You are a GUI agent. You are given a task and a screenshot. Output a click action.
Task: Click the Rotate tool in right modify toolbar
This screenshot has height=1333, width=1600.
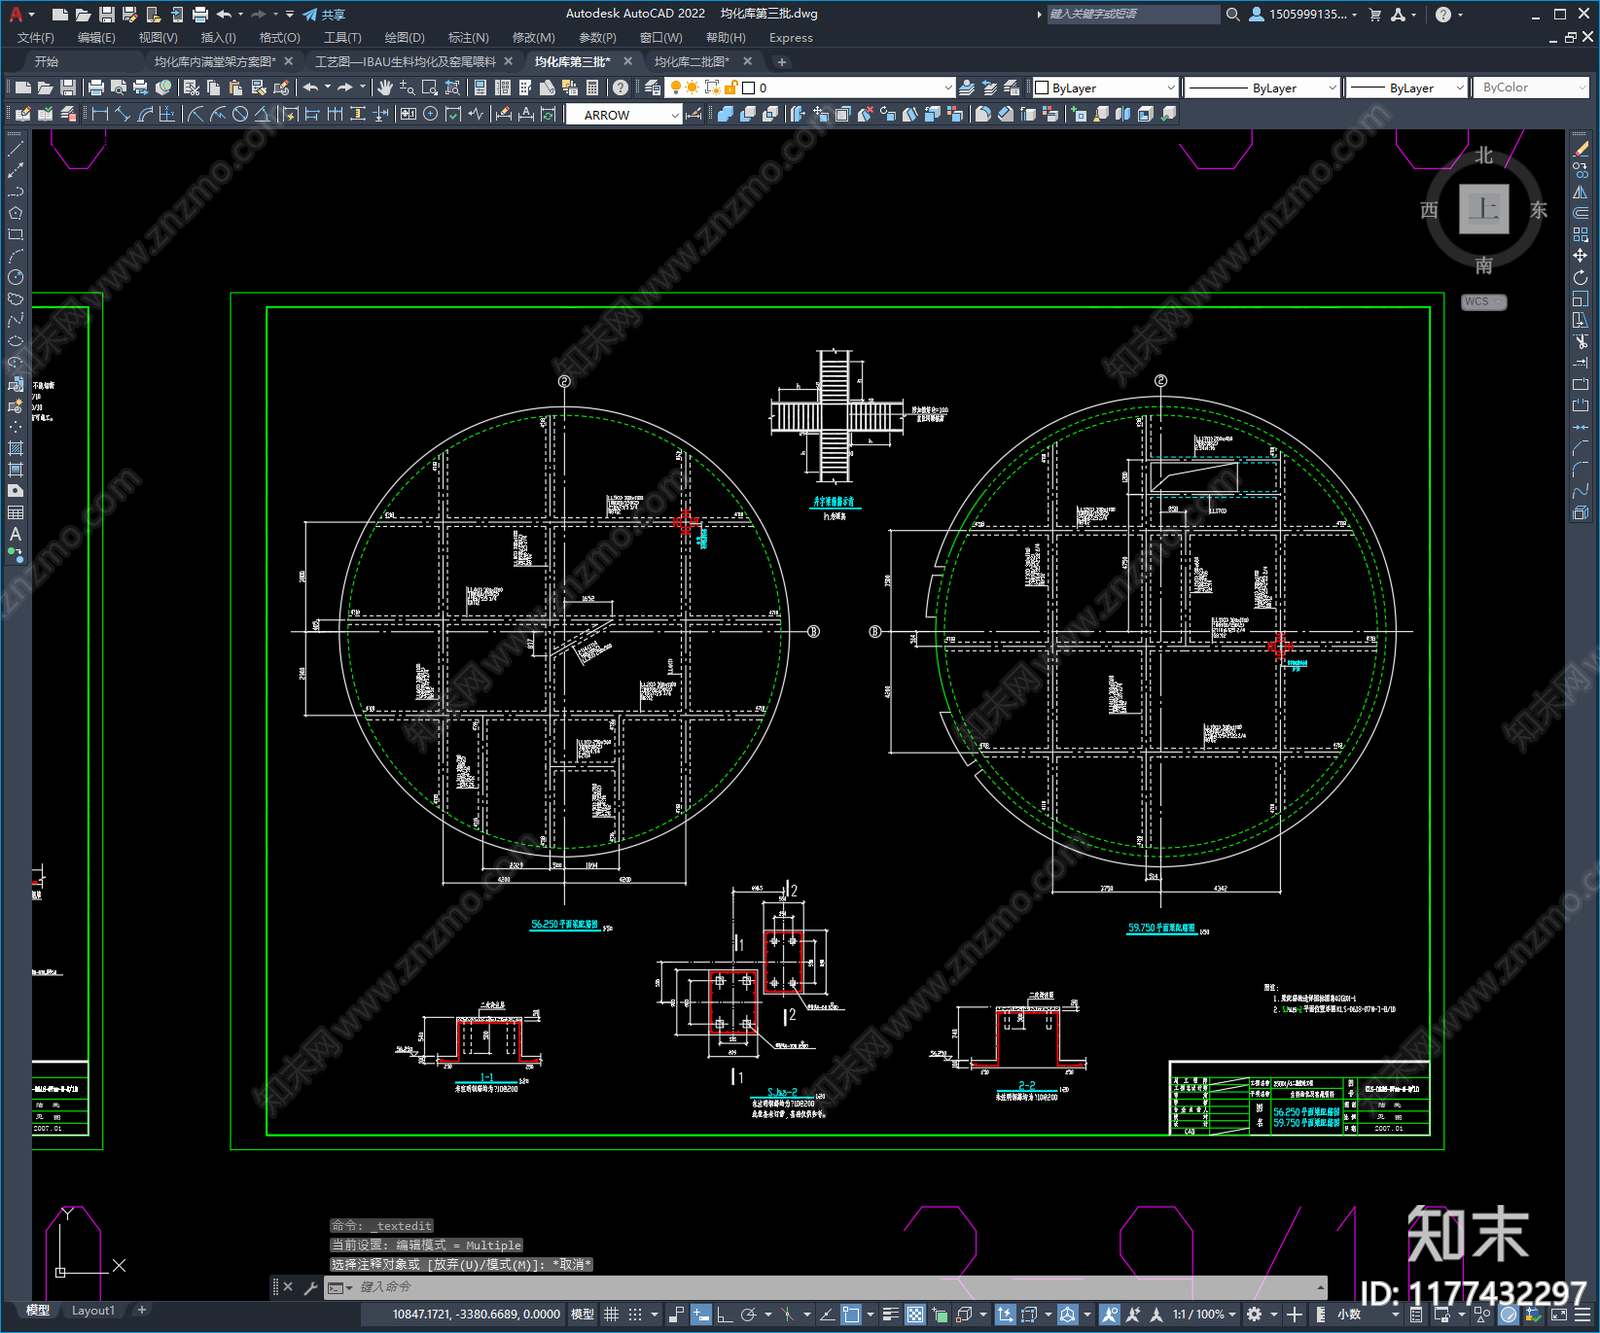point(1581,277)
